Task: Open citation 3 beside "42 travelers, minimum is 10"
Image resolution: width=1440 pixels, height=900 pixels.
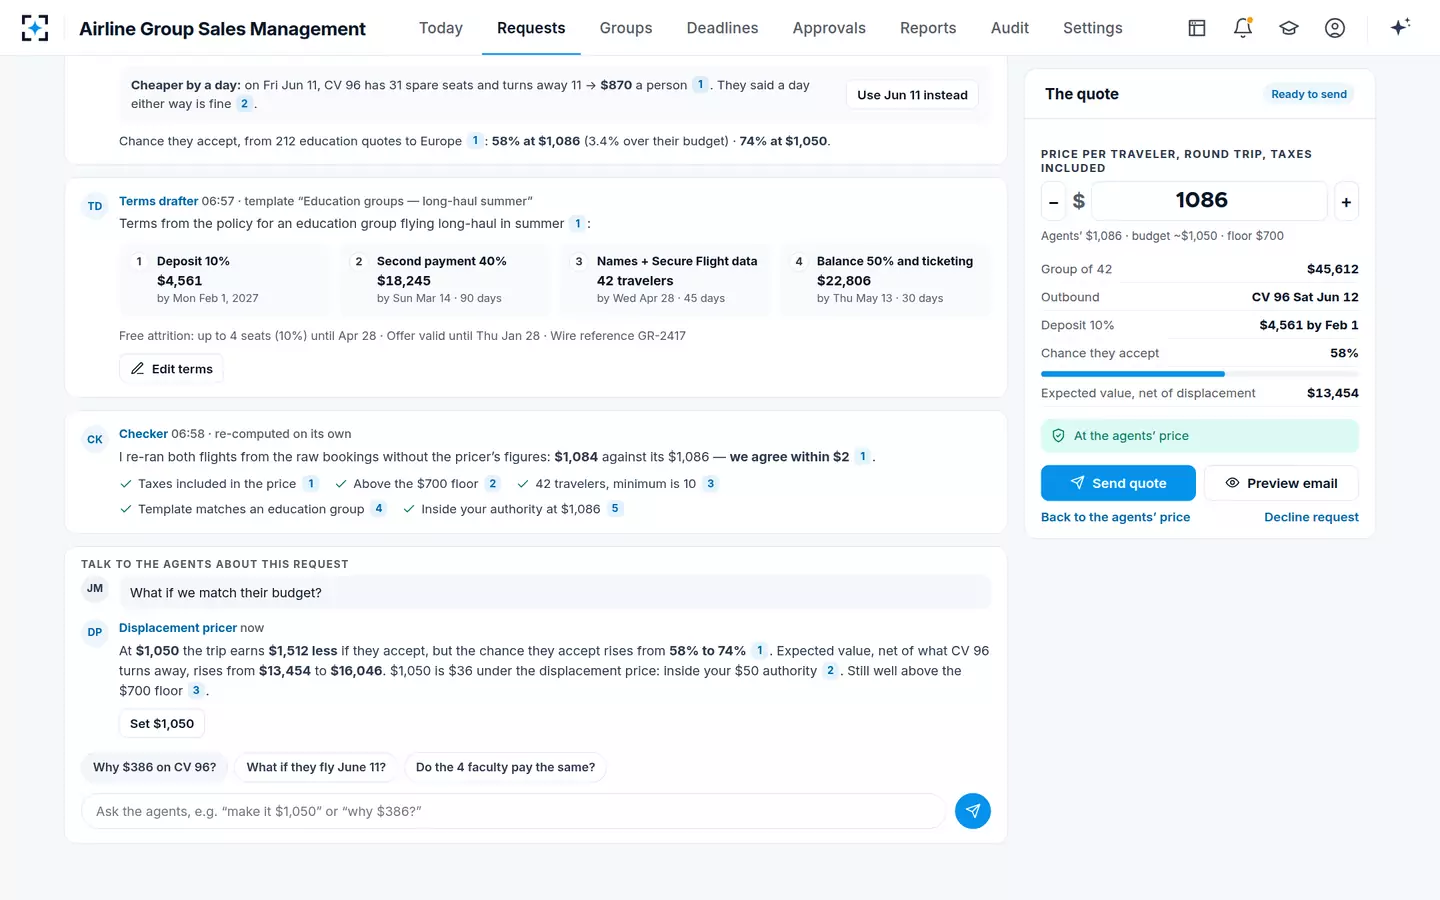Action: [710, 484]
